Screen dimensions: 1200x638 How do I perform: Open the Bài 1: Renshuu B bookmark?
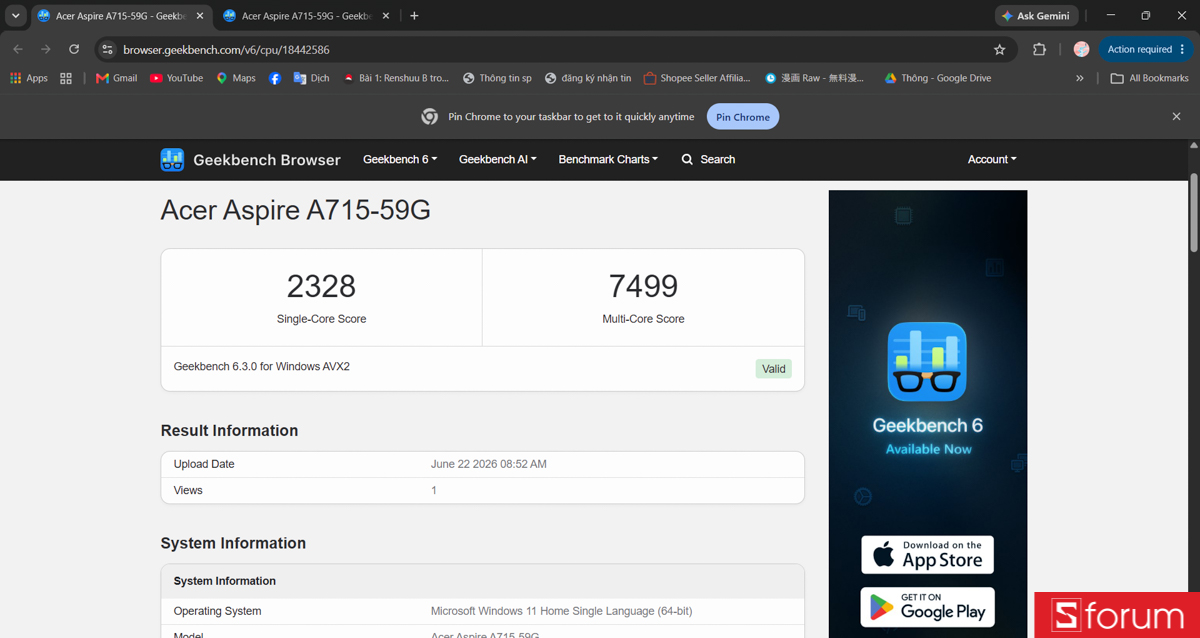pos(395,78)
